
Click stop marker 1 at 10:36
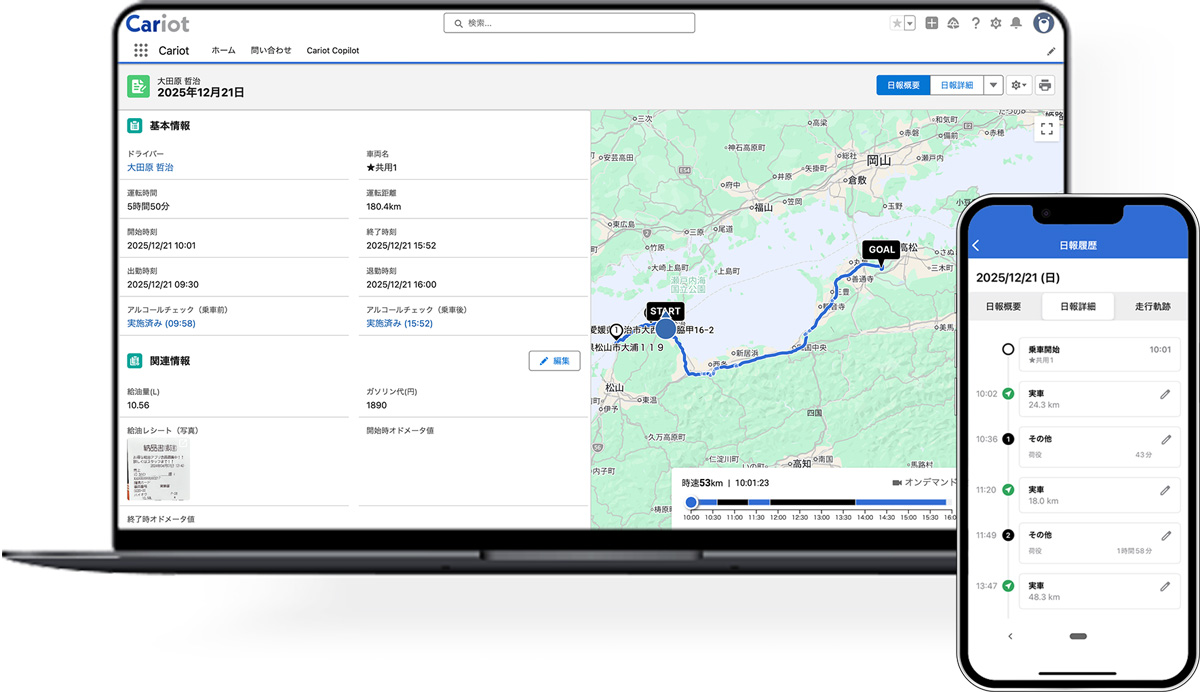tap(1008, 439)
